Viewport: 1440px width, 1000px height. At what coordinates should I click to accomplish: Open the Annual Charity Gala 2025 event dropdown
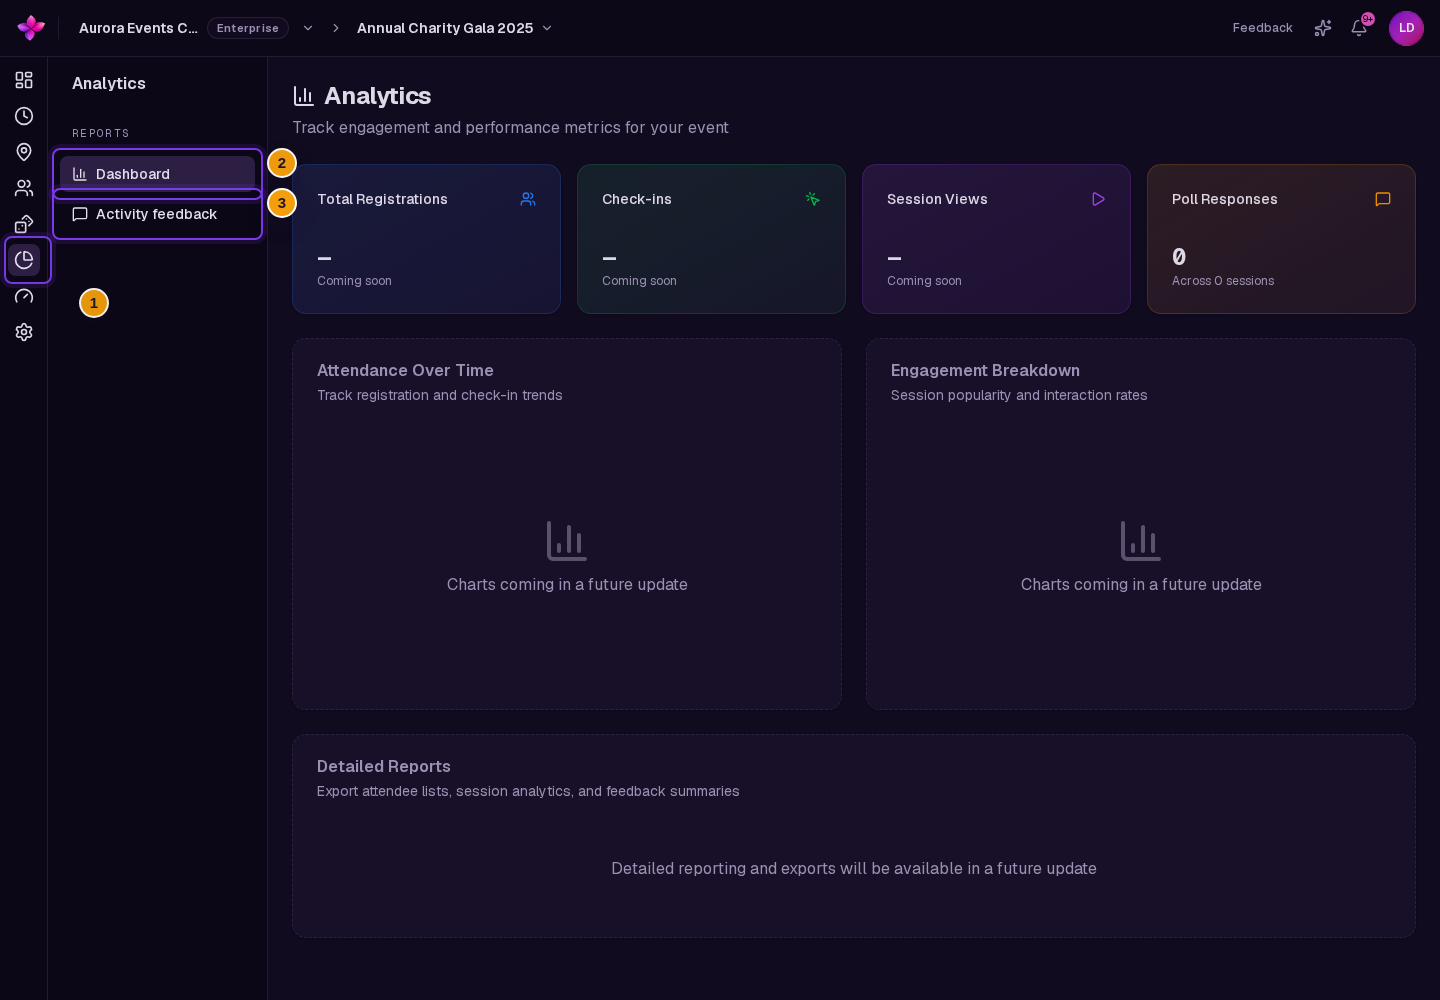click(455, 28)
